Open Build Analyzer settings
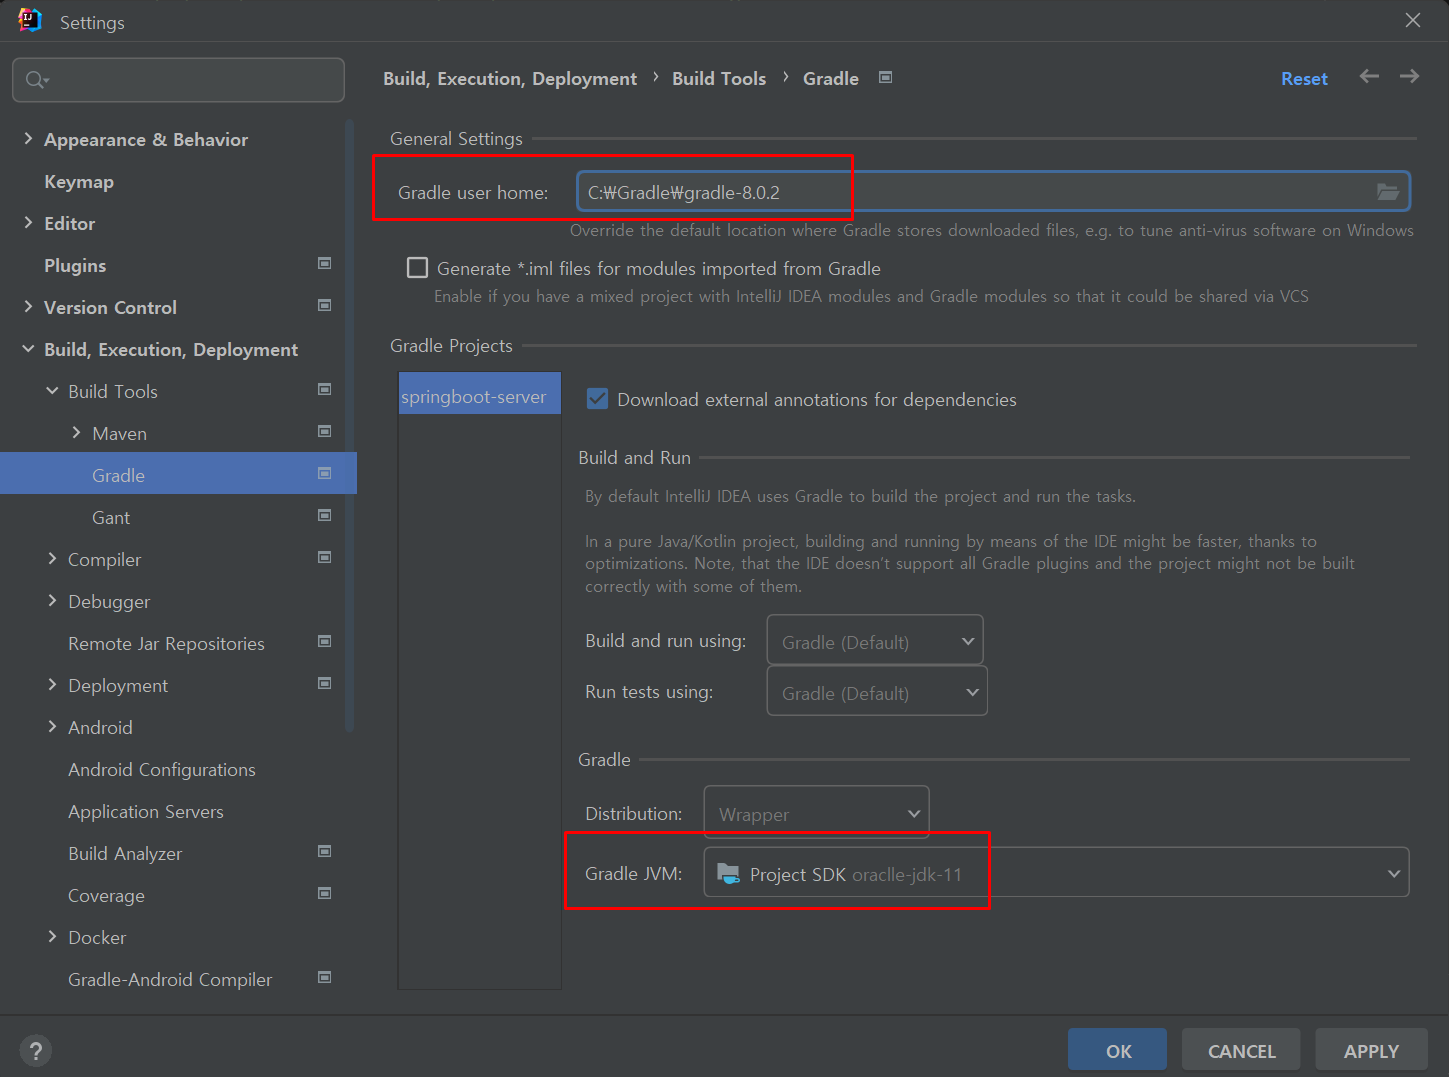Screen dimensions: 1449x1077 (125, 853)
